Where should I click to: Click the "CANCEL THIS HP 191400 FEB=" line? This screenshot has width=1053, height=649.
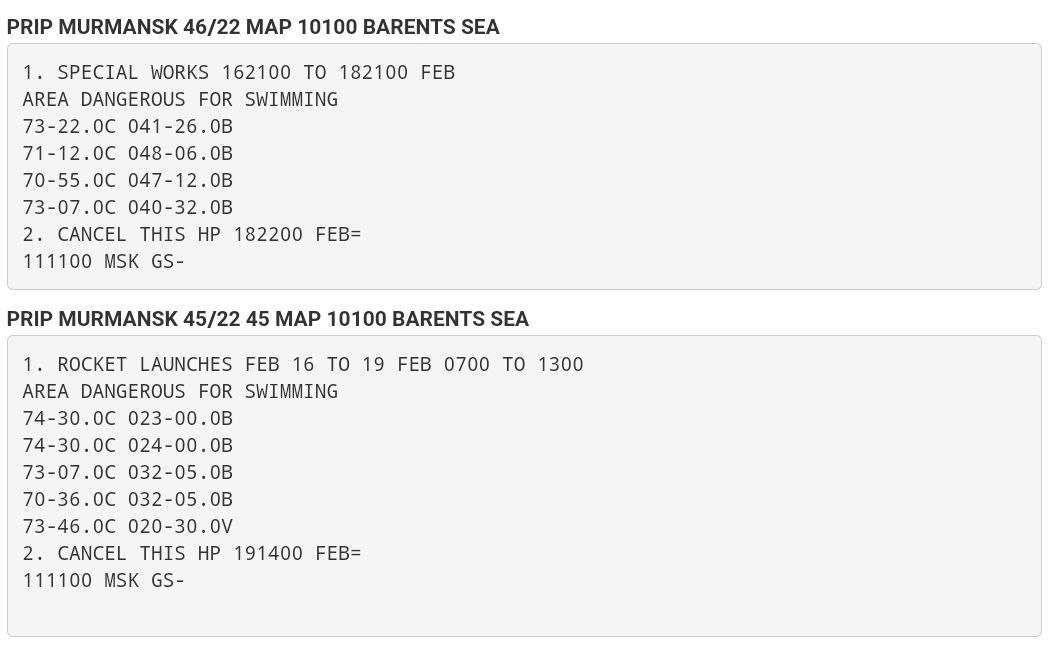(191, 554)
